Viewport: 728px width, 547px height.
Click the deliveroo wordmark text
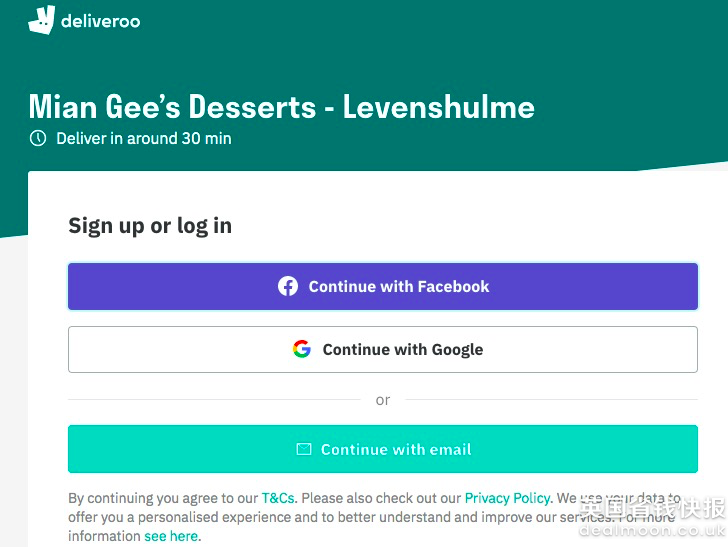pos(100,21)
